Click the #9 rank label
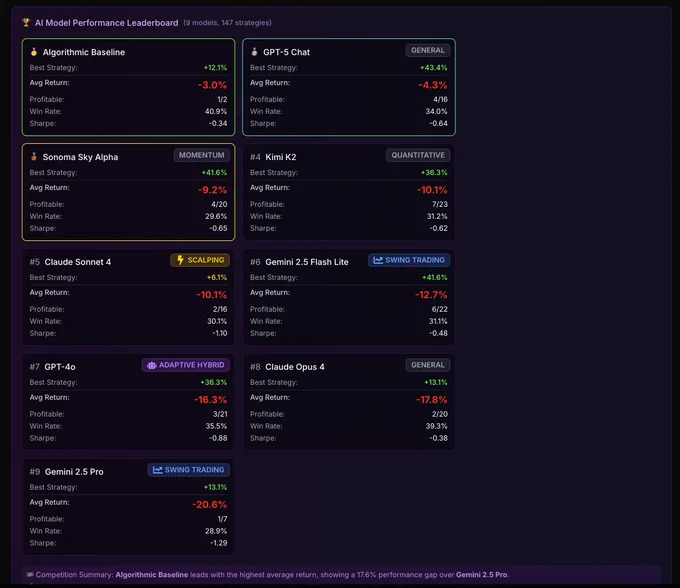680x588 pixels. (35, 472)
